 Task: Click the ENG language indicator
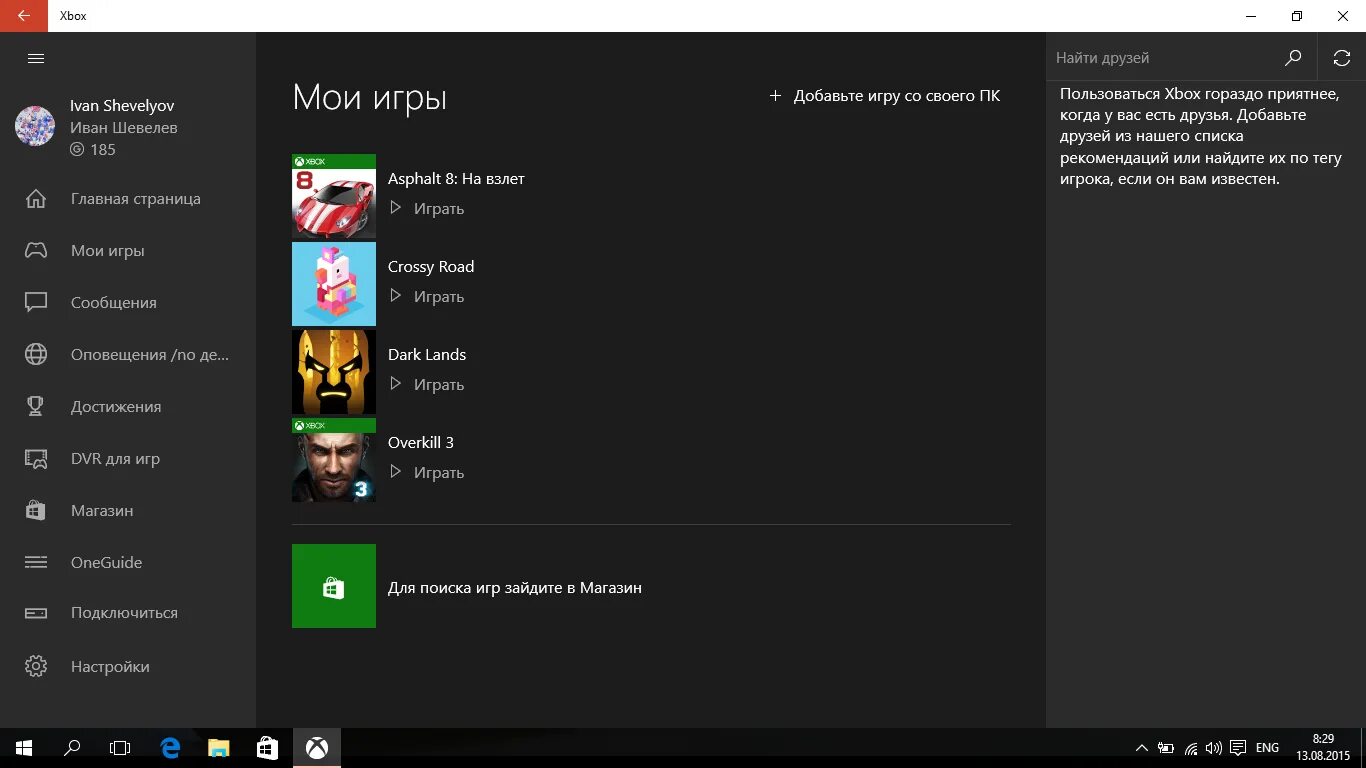(x=1267, y=748)
